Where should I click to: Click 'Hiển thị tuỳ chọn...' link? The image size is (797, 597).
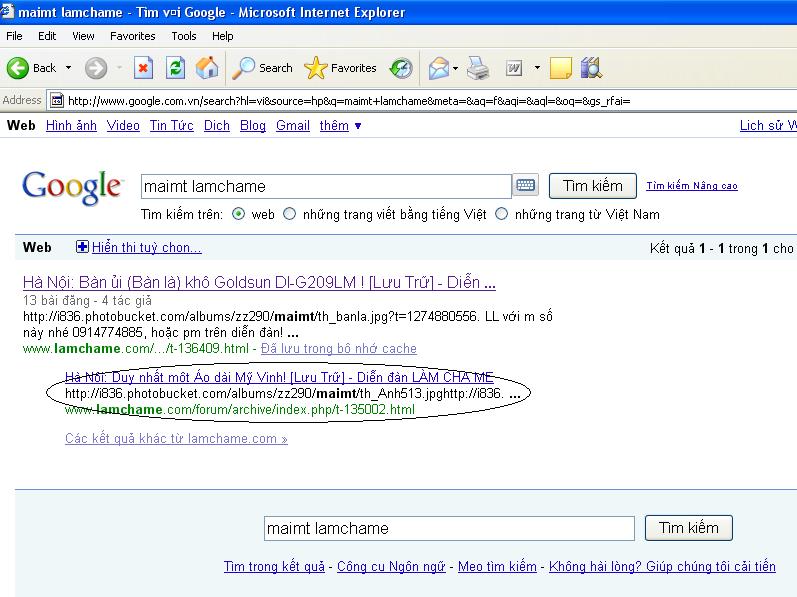[x=146, y=247]
